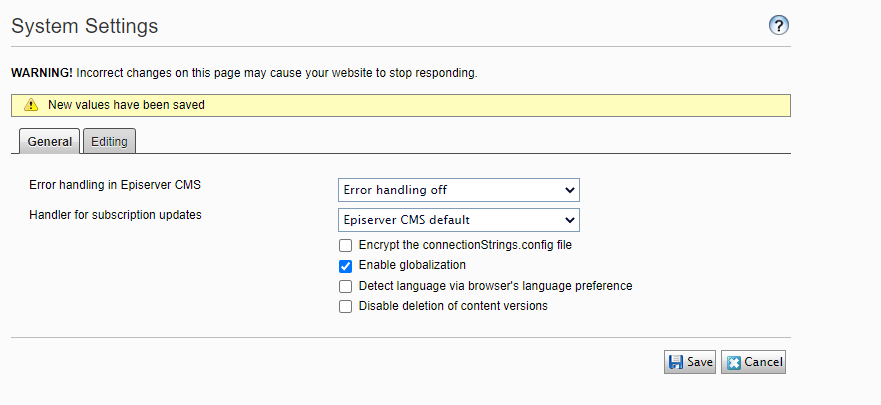The image size is (881, 405).
Task: Click the floppy disk icon on Save
Action: pos(677,362)
